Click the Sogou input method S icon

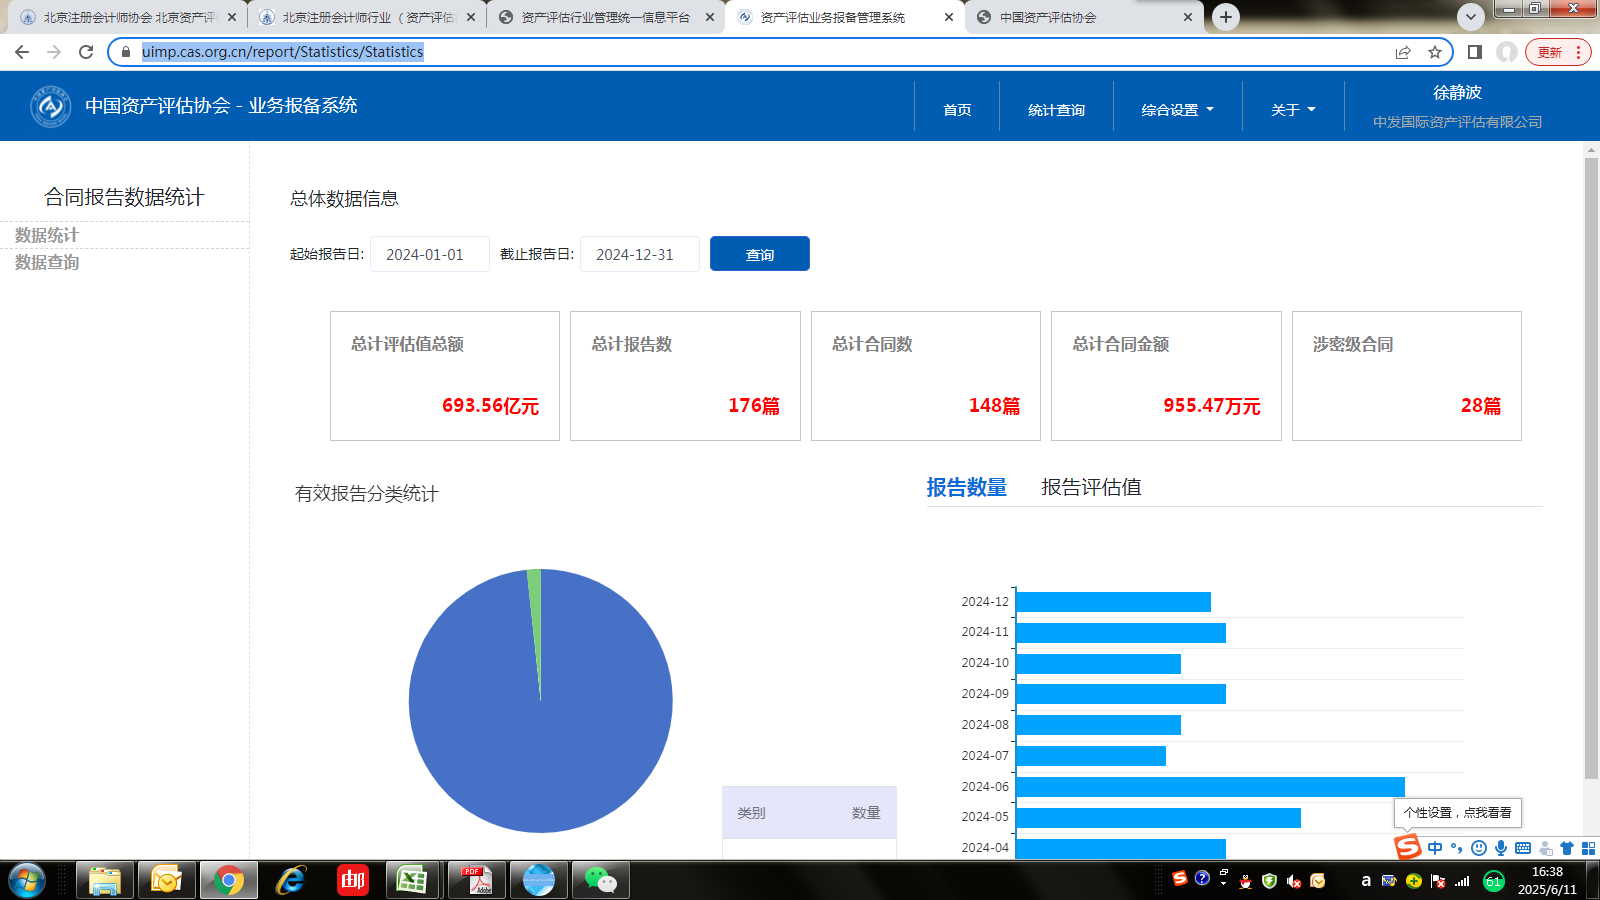click(x=1408, y=847)
